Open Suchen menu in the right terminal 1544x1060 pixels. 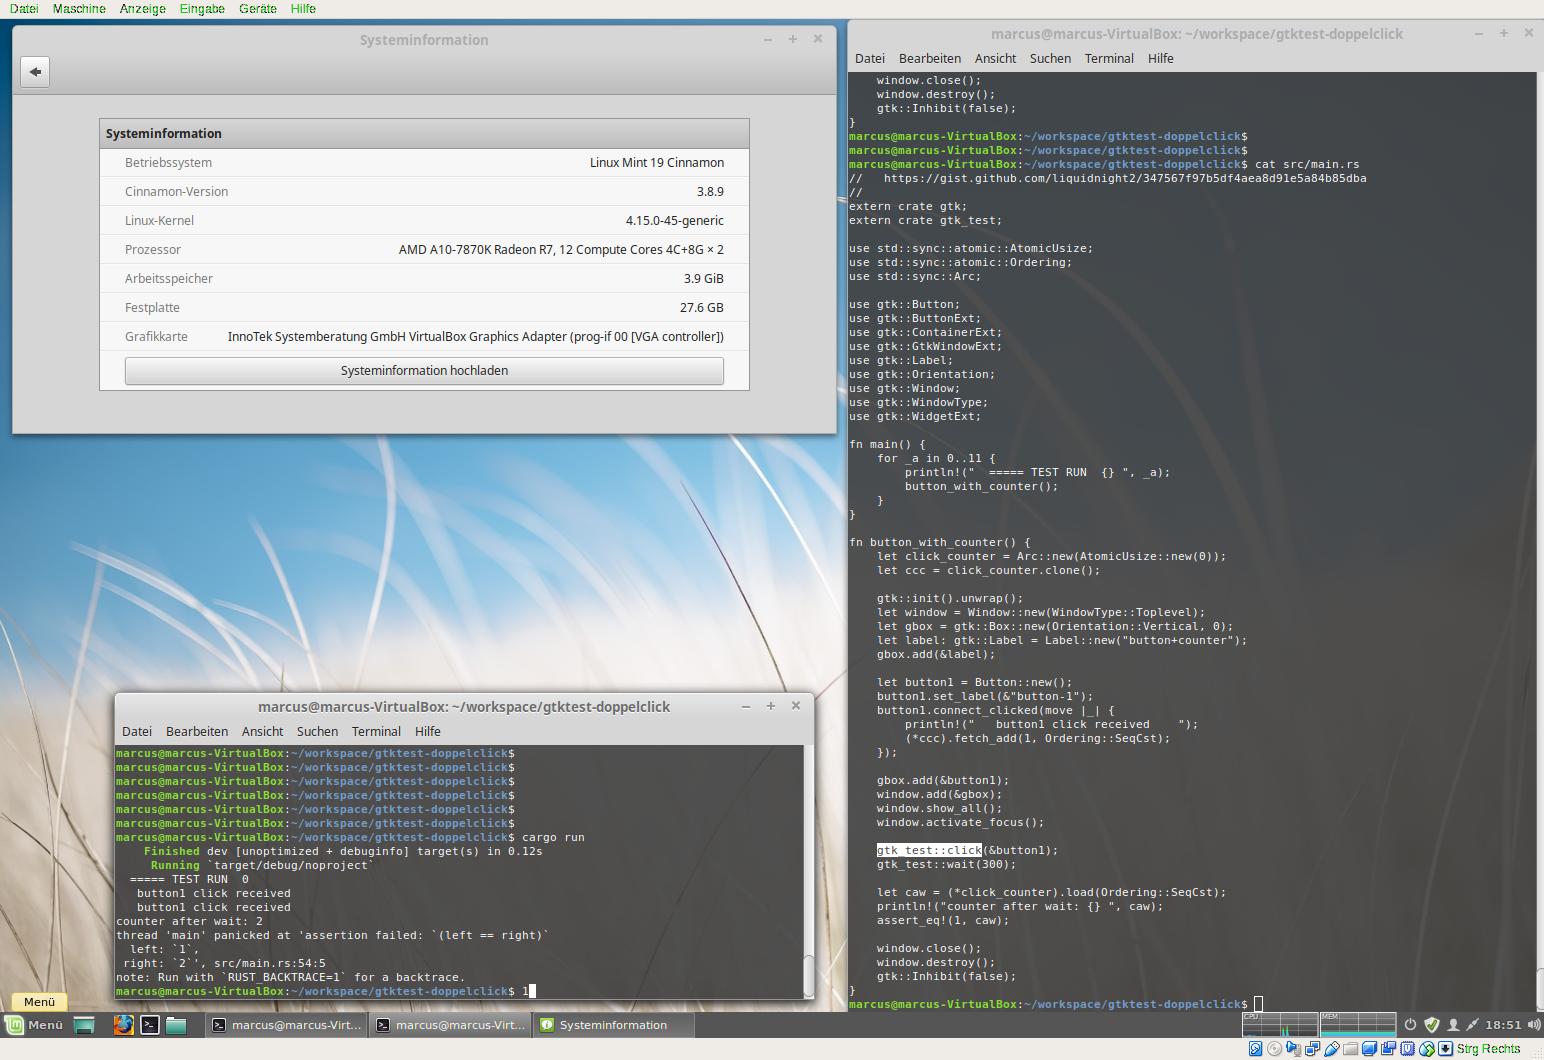click(1050, 59)
